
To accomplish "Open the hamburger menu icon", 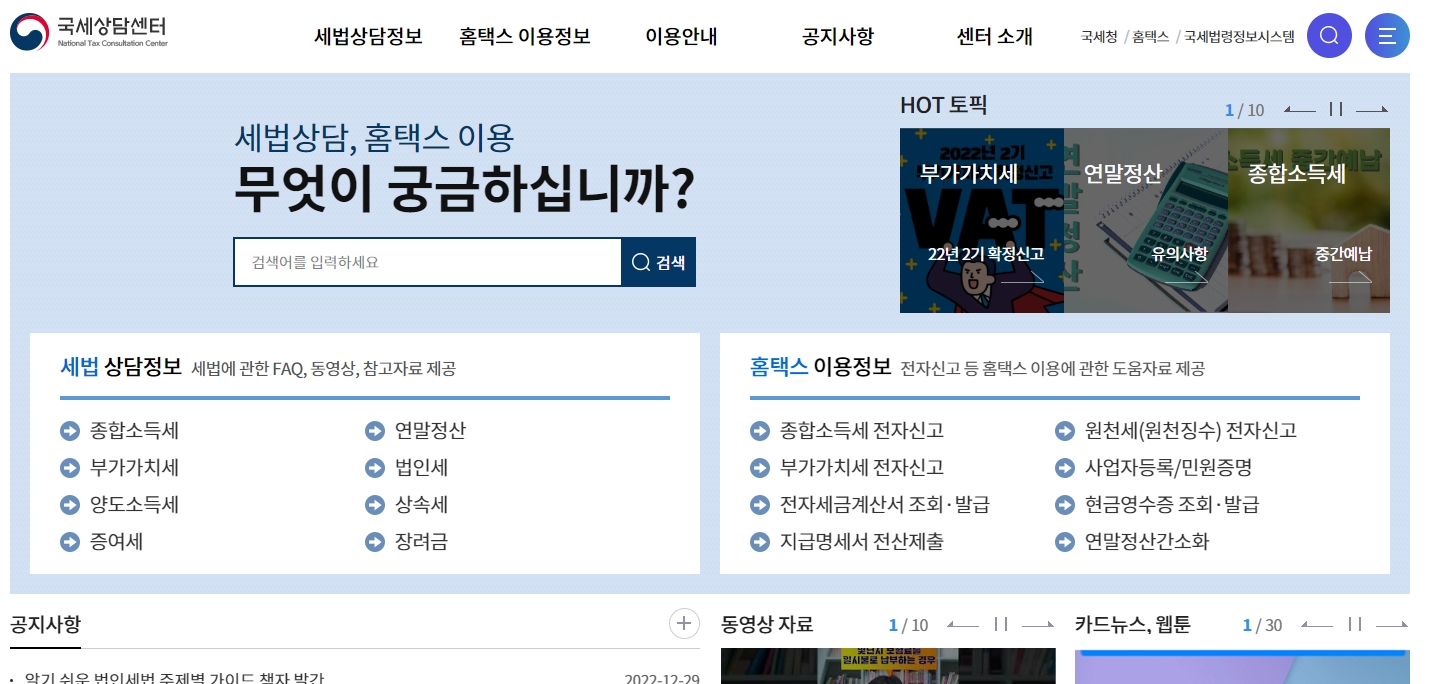I will (x=1387, y=35).
